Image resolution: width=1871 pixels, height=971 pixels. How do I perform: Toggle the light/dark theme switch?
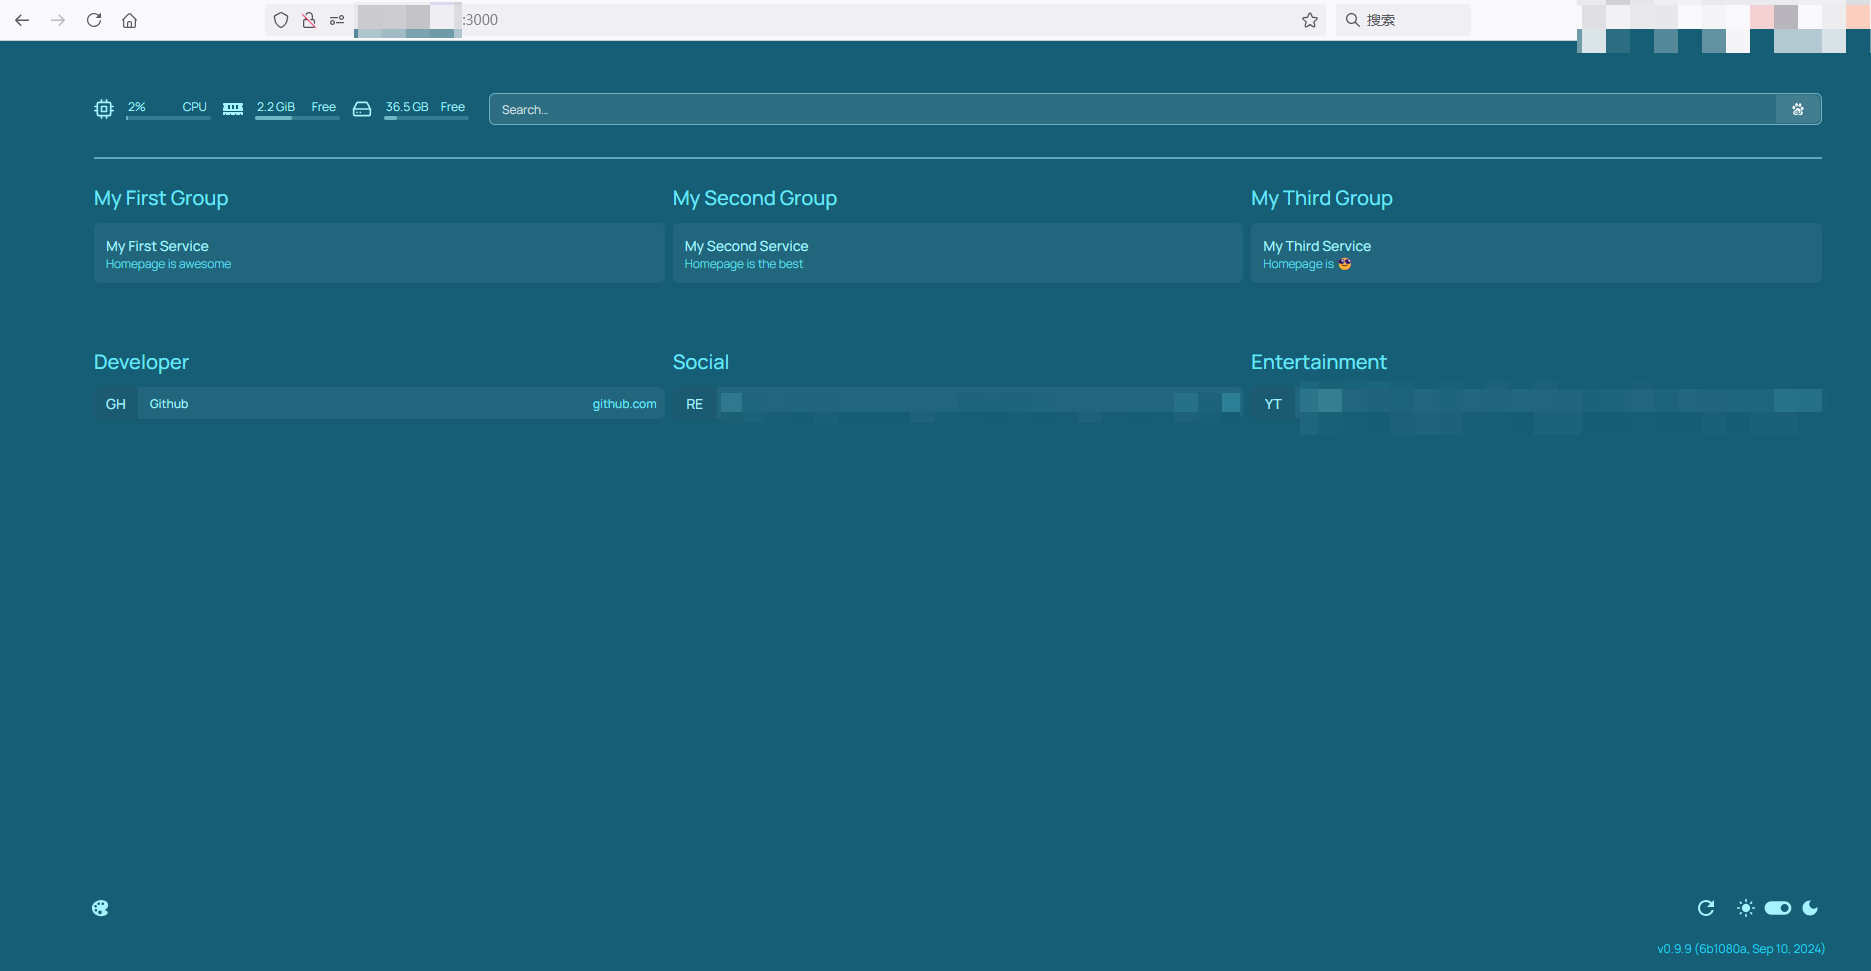point(1778,908)
